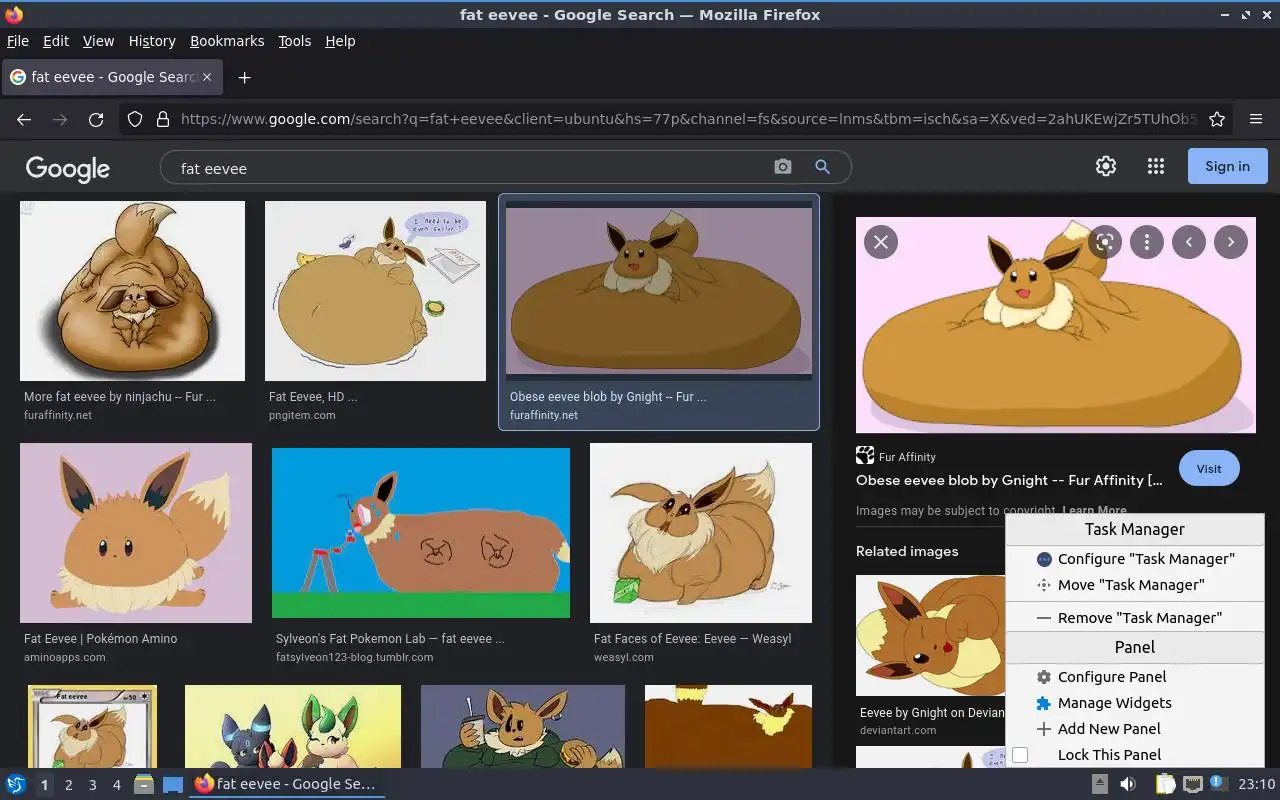Go forward with the forward arrow

point(60,119)
